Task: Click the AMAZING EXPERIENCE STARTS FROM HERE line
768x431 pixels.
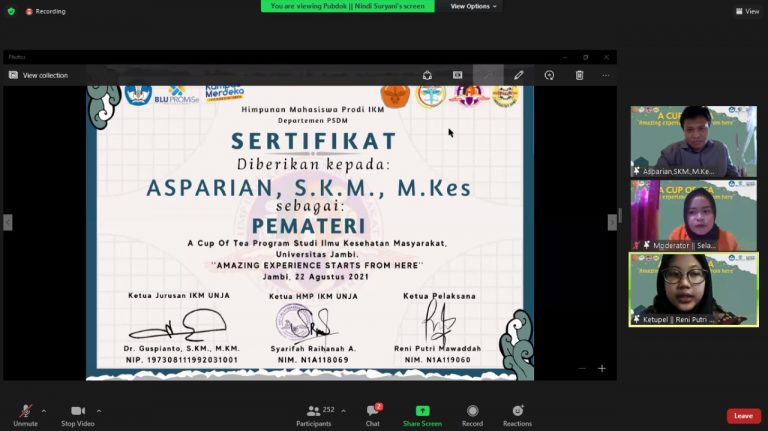Action: (317, 265)
